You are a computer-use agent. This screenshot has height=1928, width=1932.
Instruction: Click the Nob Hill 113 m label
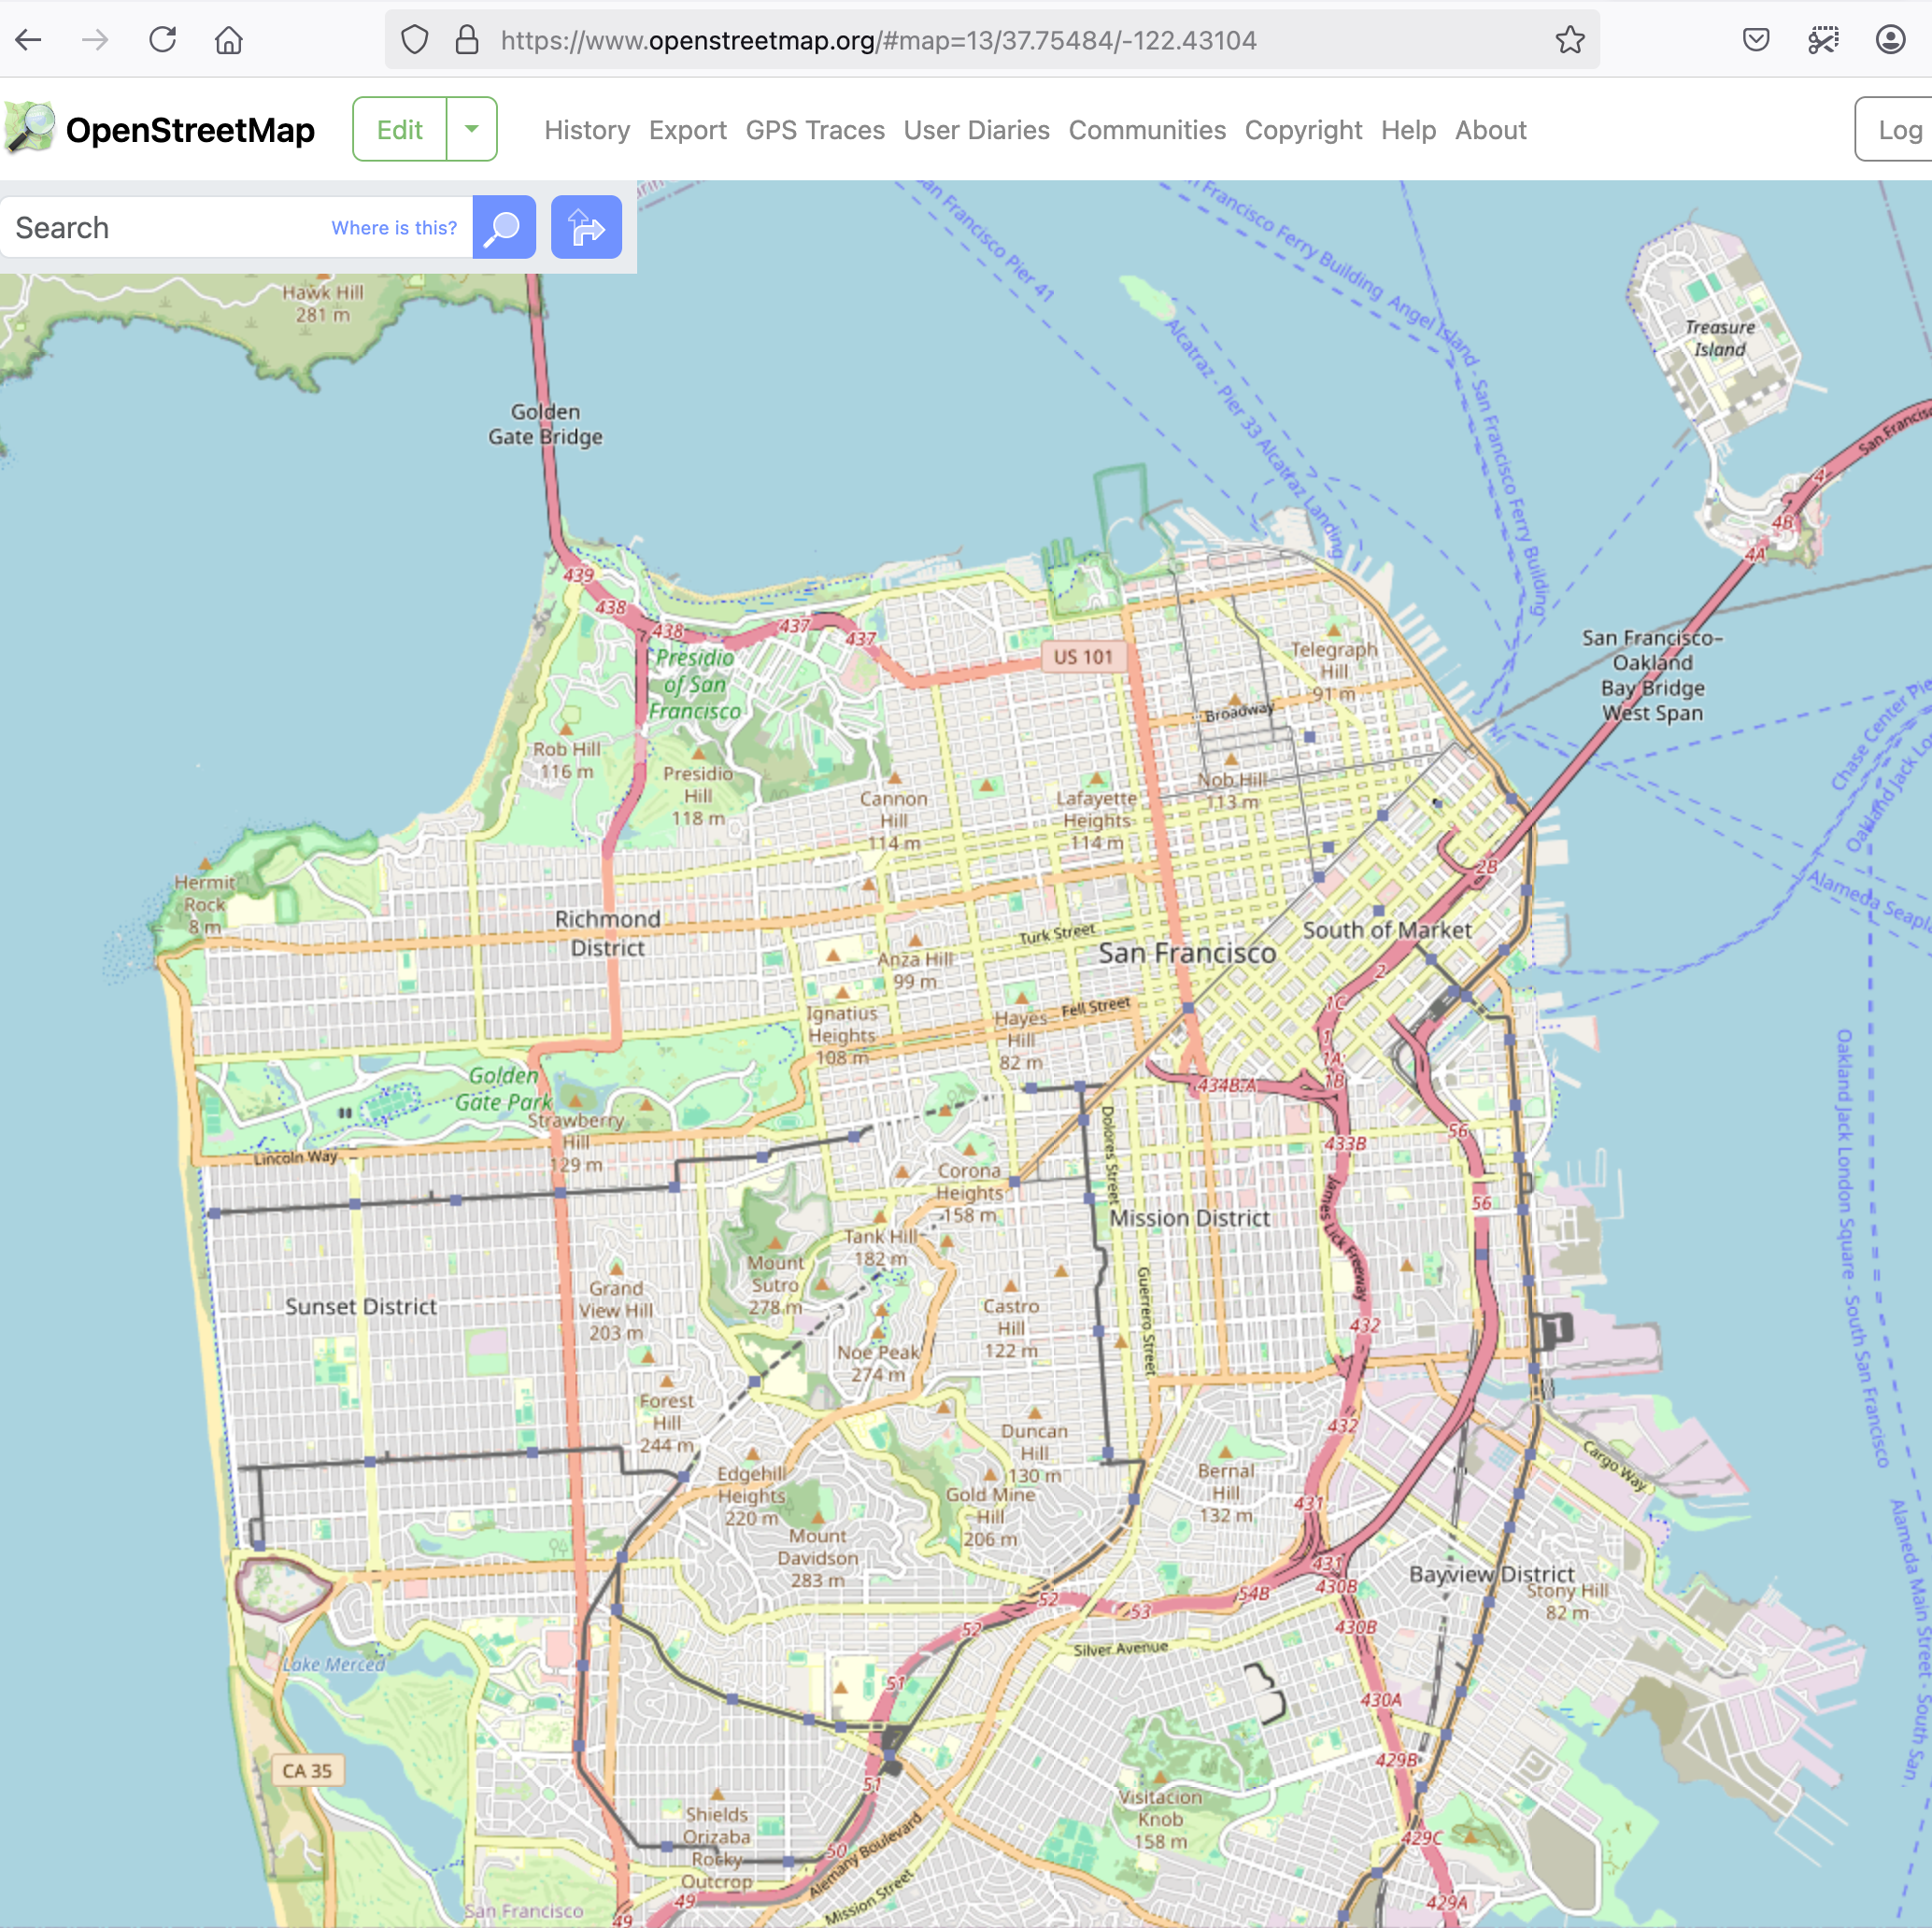[x=1232, y=790]
